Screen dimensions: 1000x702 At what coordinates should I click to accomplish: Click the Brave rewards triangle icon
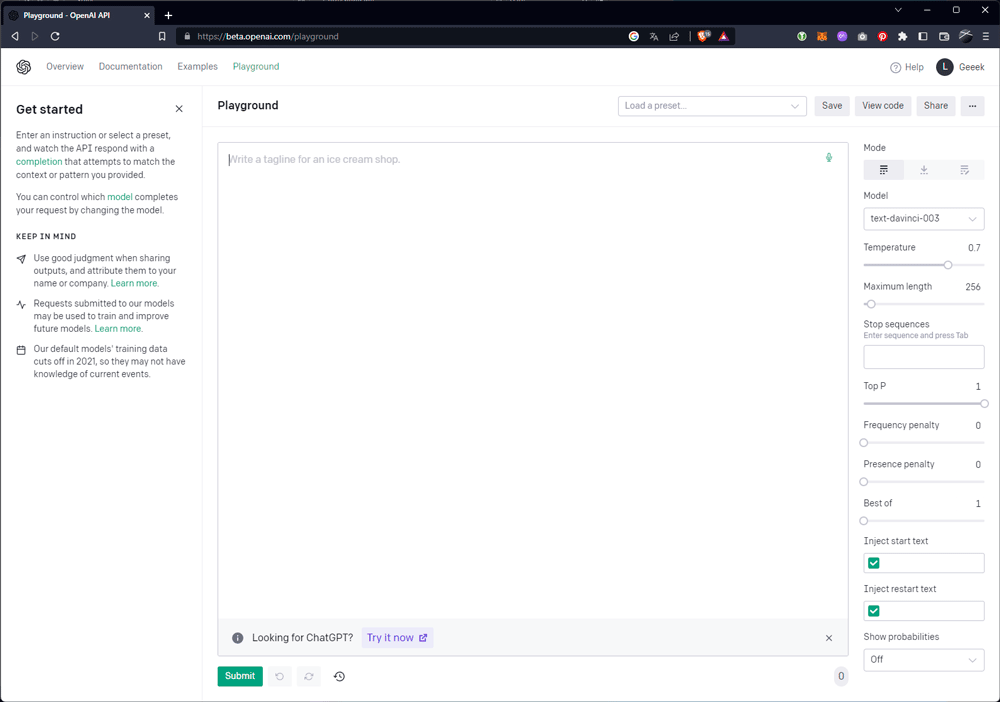pyautogui.click(x=724, y=36)
